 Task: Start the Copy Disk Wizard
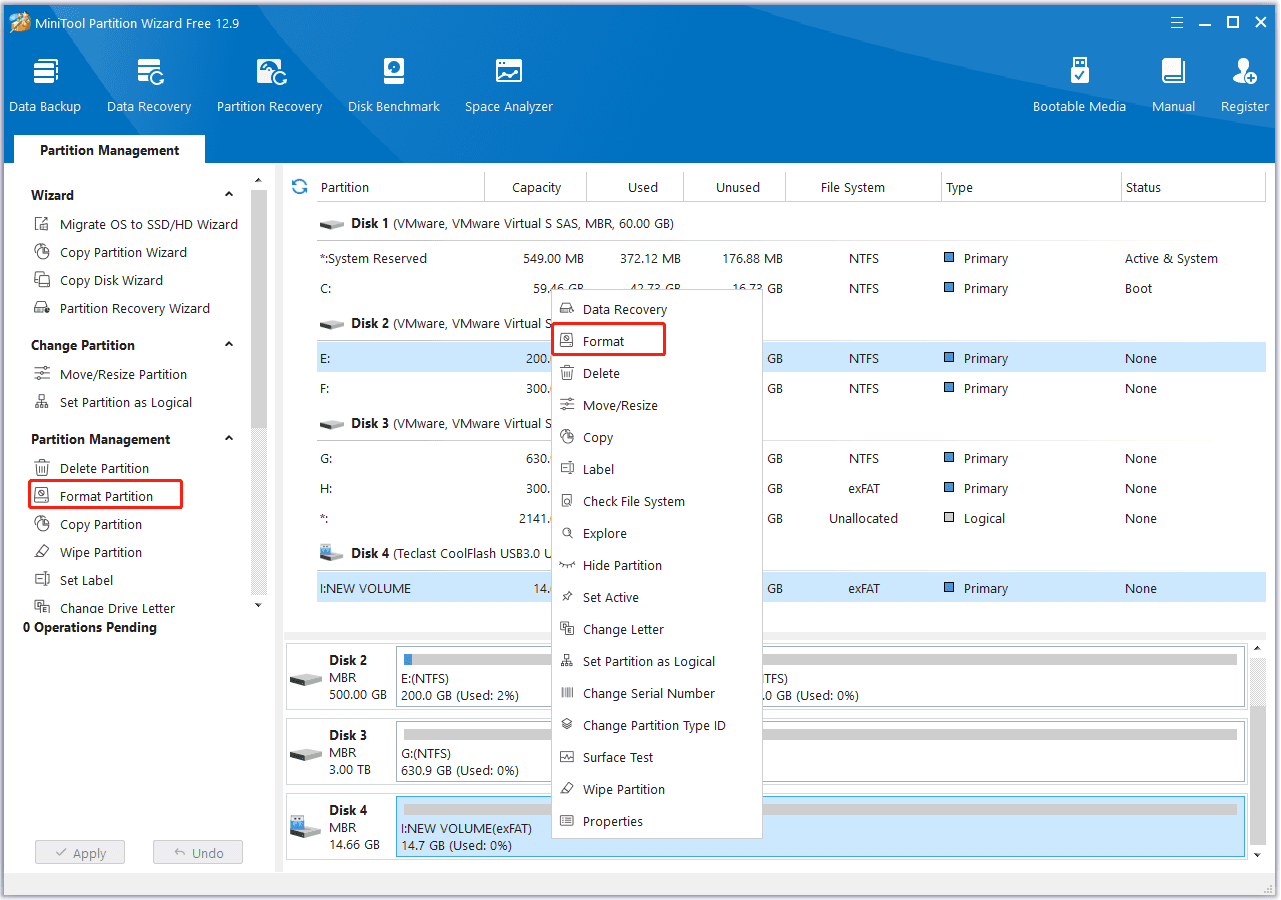click(x=98, y=280)
